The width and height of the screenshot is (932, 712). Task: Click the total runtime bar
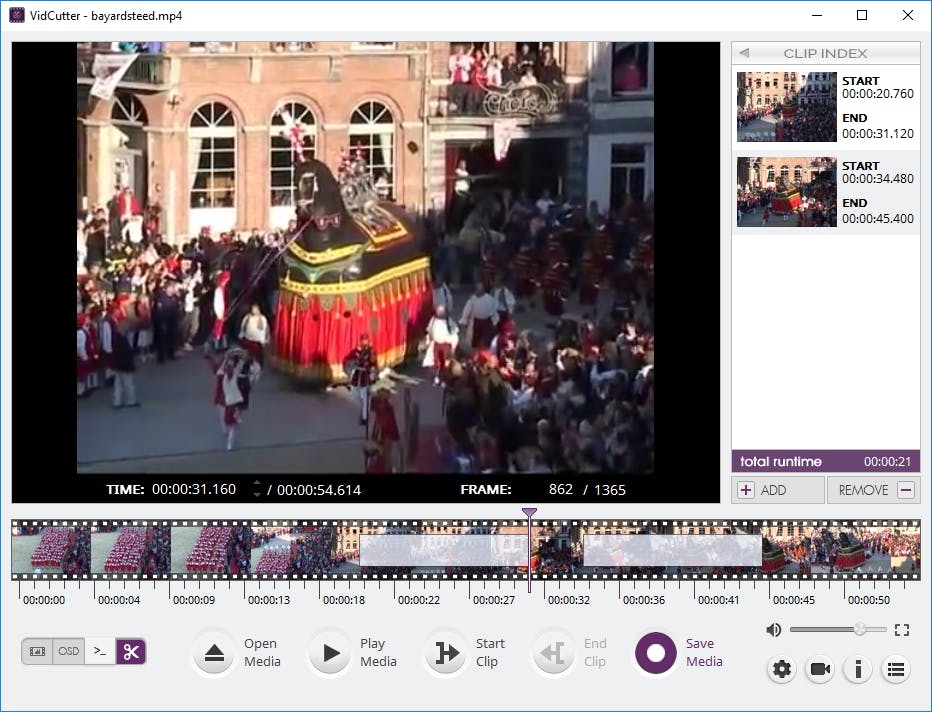pos(826,461)
